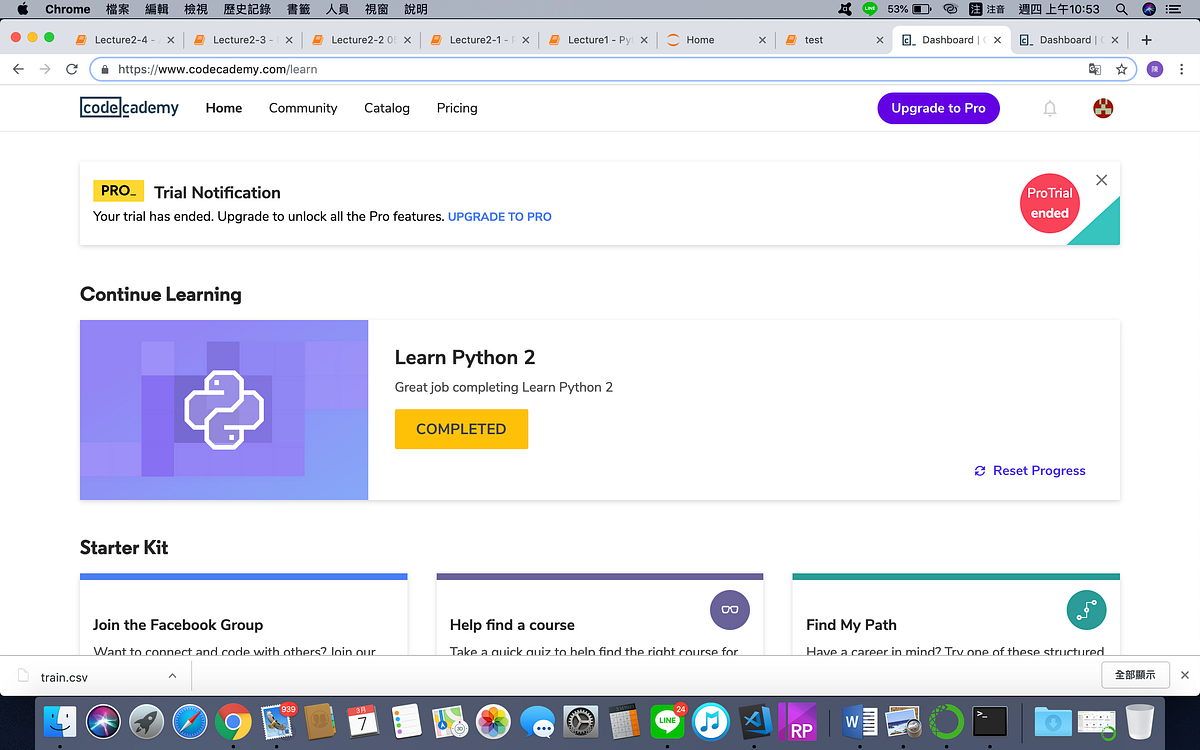The width and height of the screenshot is (1200, 750).
Task: Click the path icon on Find My Path card
Action: (1086, 610)
